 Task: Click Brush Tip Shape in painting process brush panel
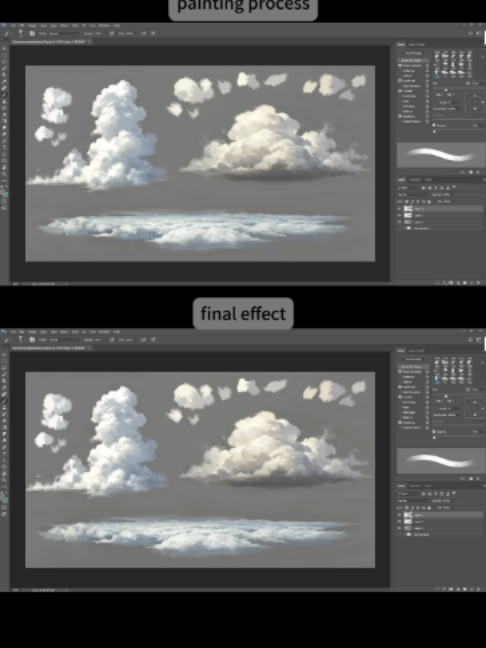pyautogui.click(x=411, y=60)
